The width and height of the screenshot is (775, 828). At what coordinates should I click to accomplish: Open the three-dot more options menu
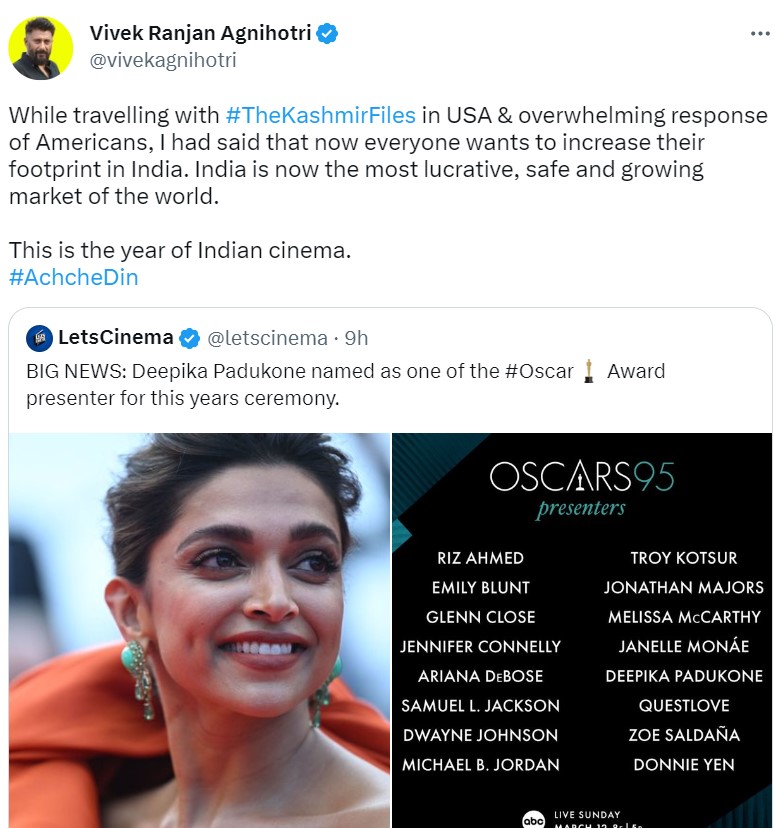760,33
